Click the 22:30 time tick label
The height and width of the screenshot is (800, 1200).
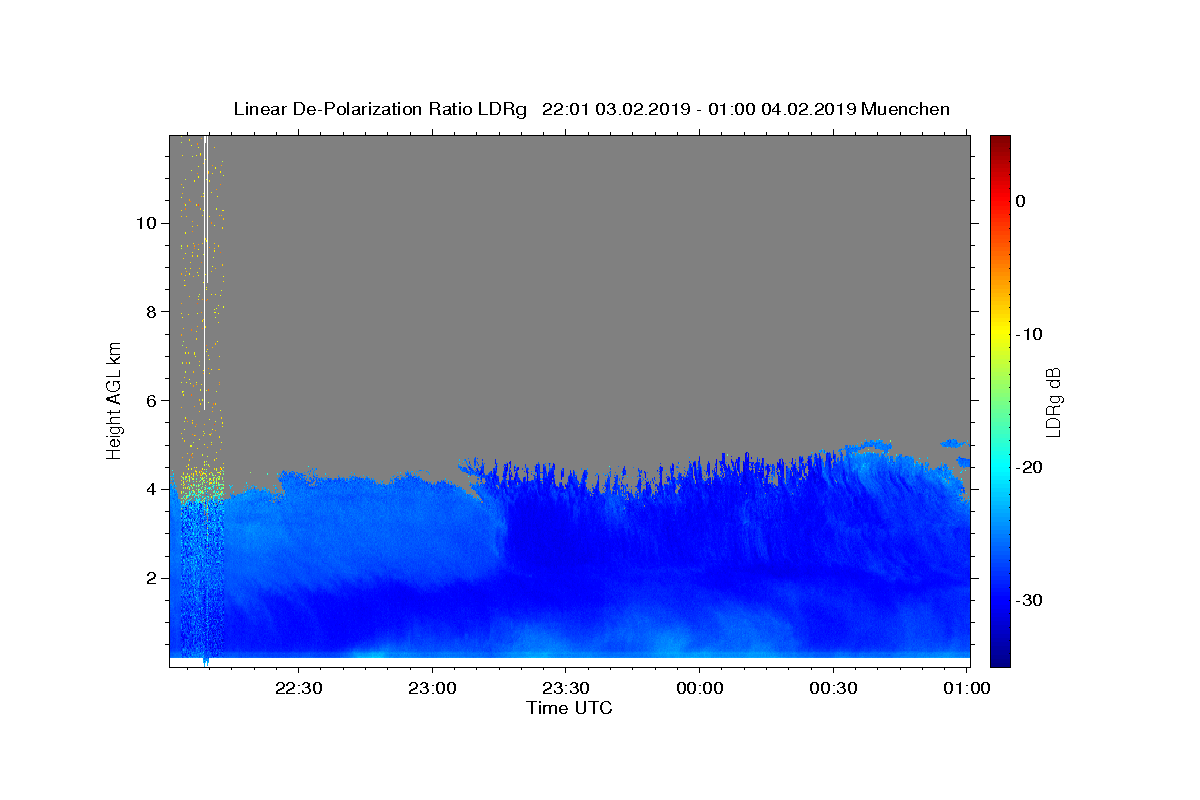tap(299, 688)
